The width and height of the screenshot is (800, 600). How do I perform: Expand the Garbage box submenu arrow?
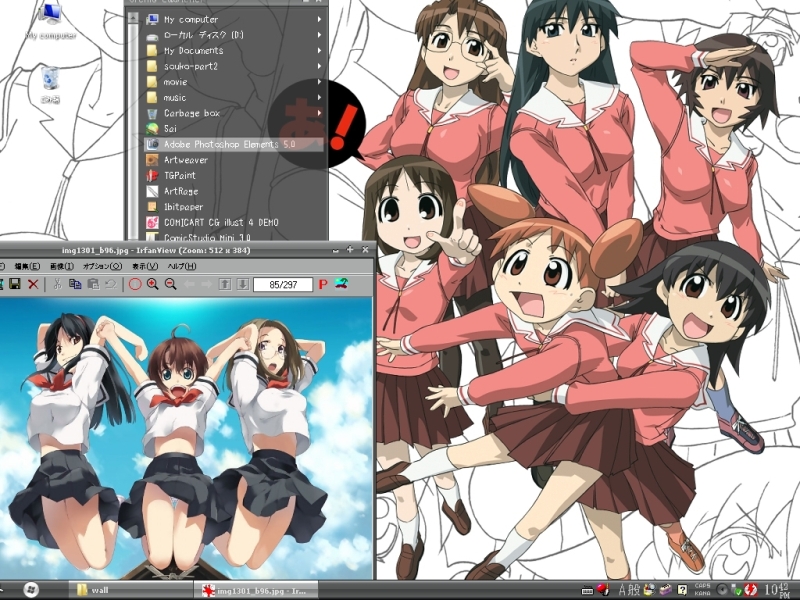(319, 113)
